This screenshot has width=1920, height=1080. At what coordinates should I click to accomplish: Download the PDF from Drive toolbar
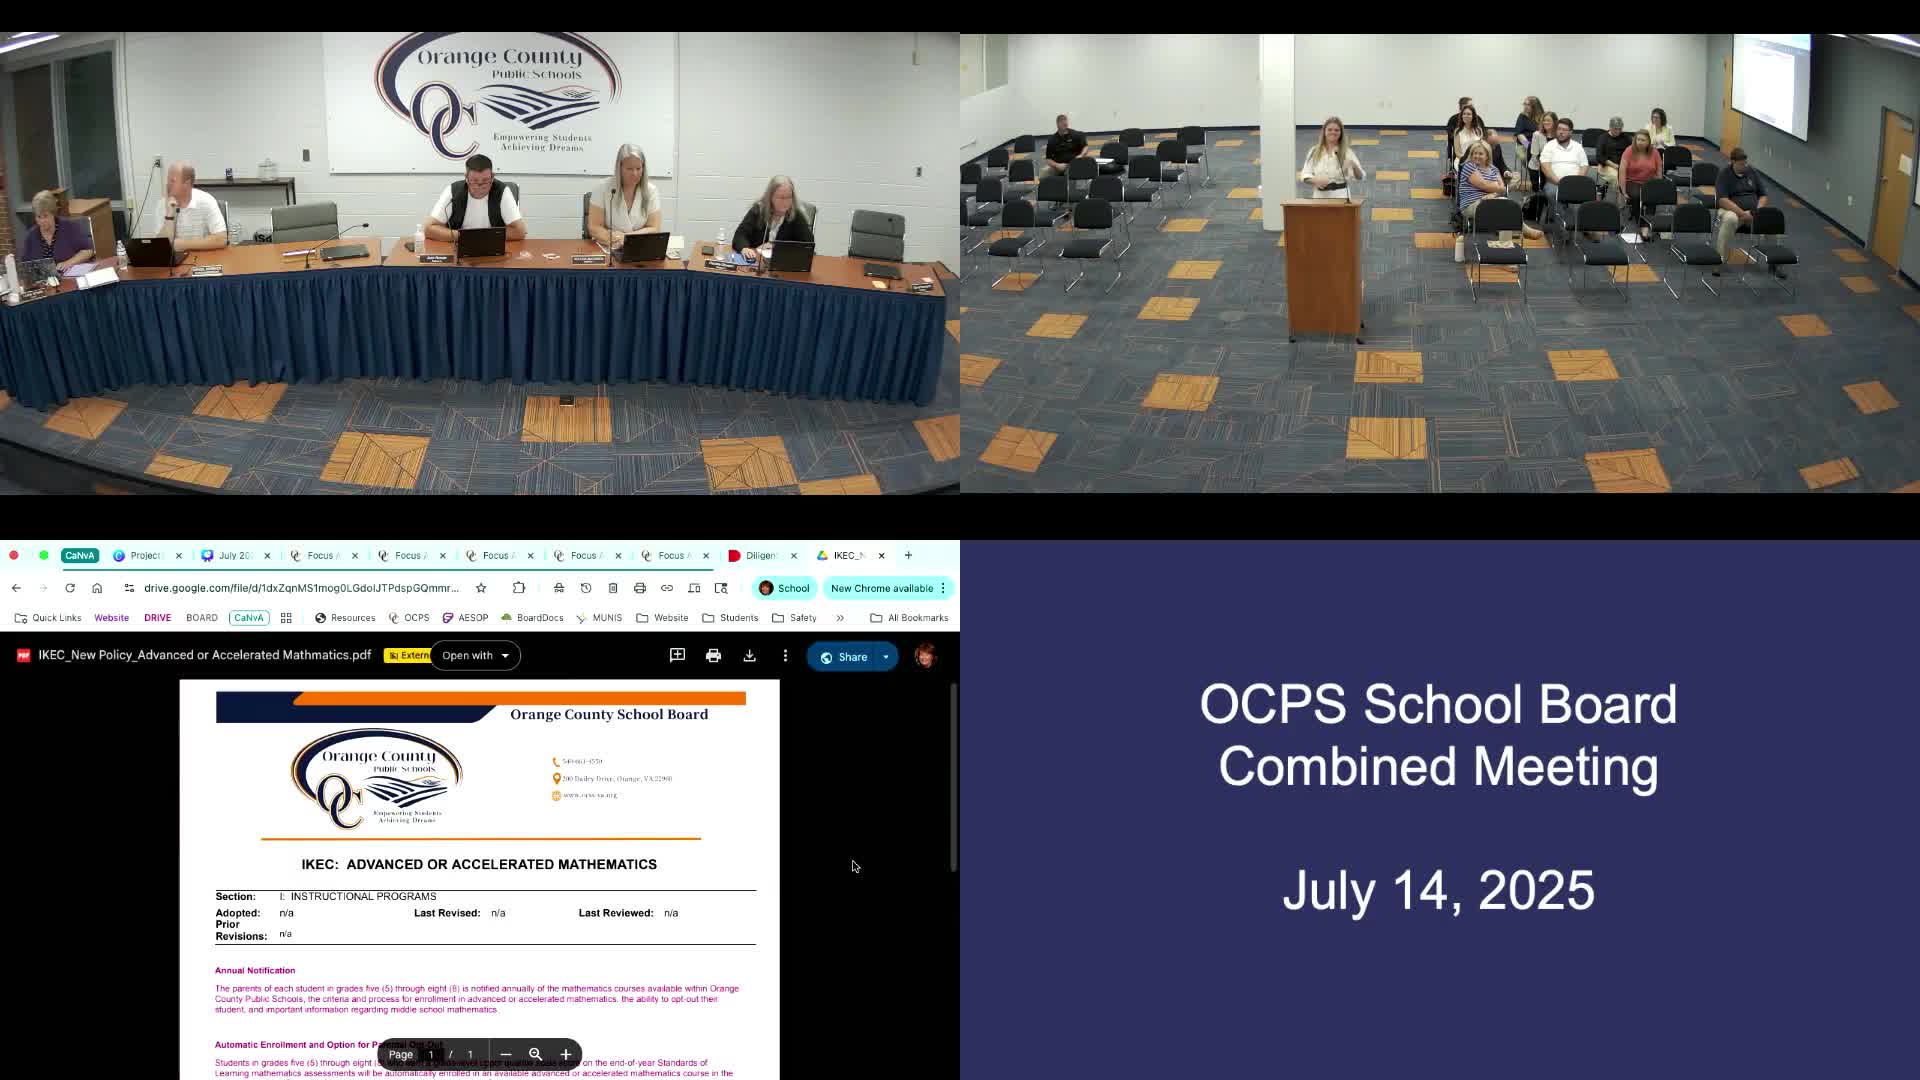click(749, 656)
